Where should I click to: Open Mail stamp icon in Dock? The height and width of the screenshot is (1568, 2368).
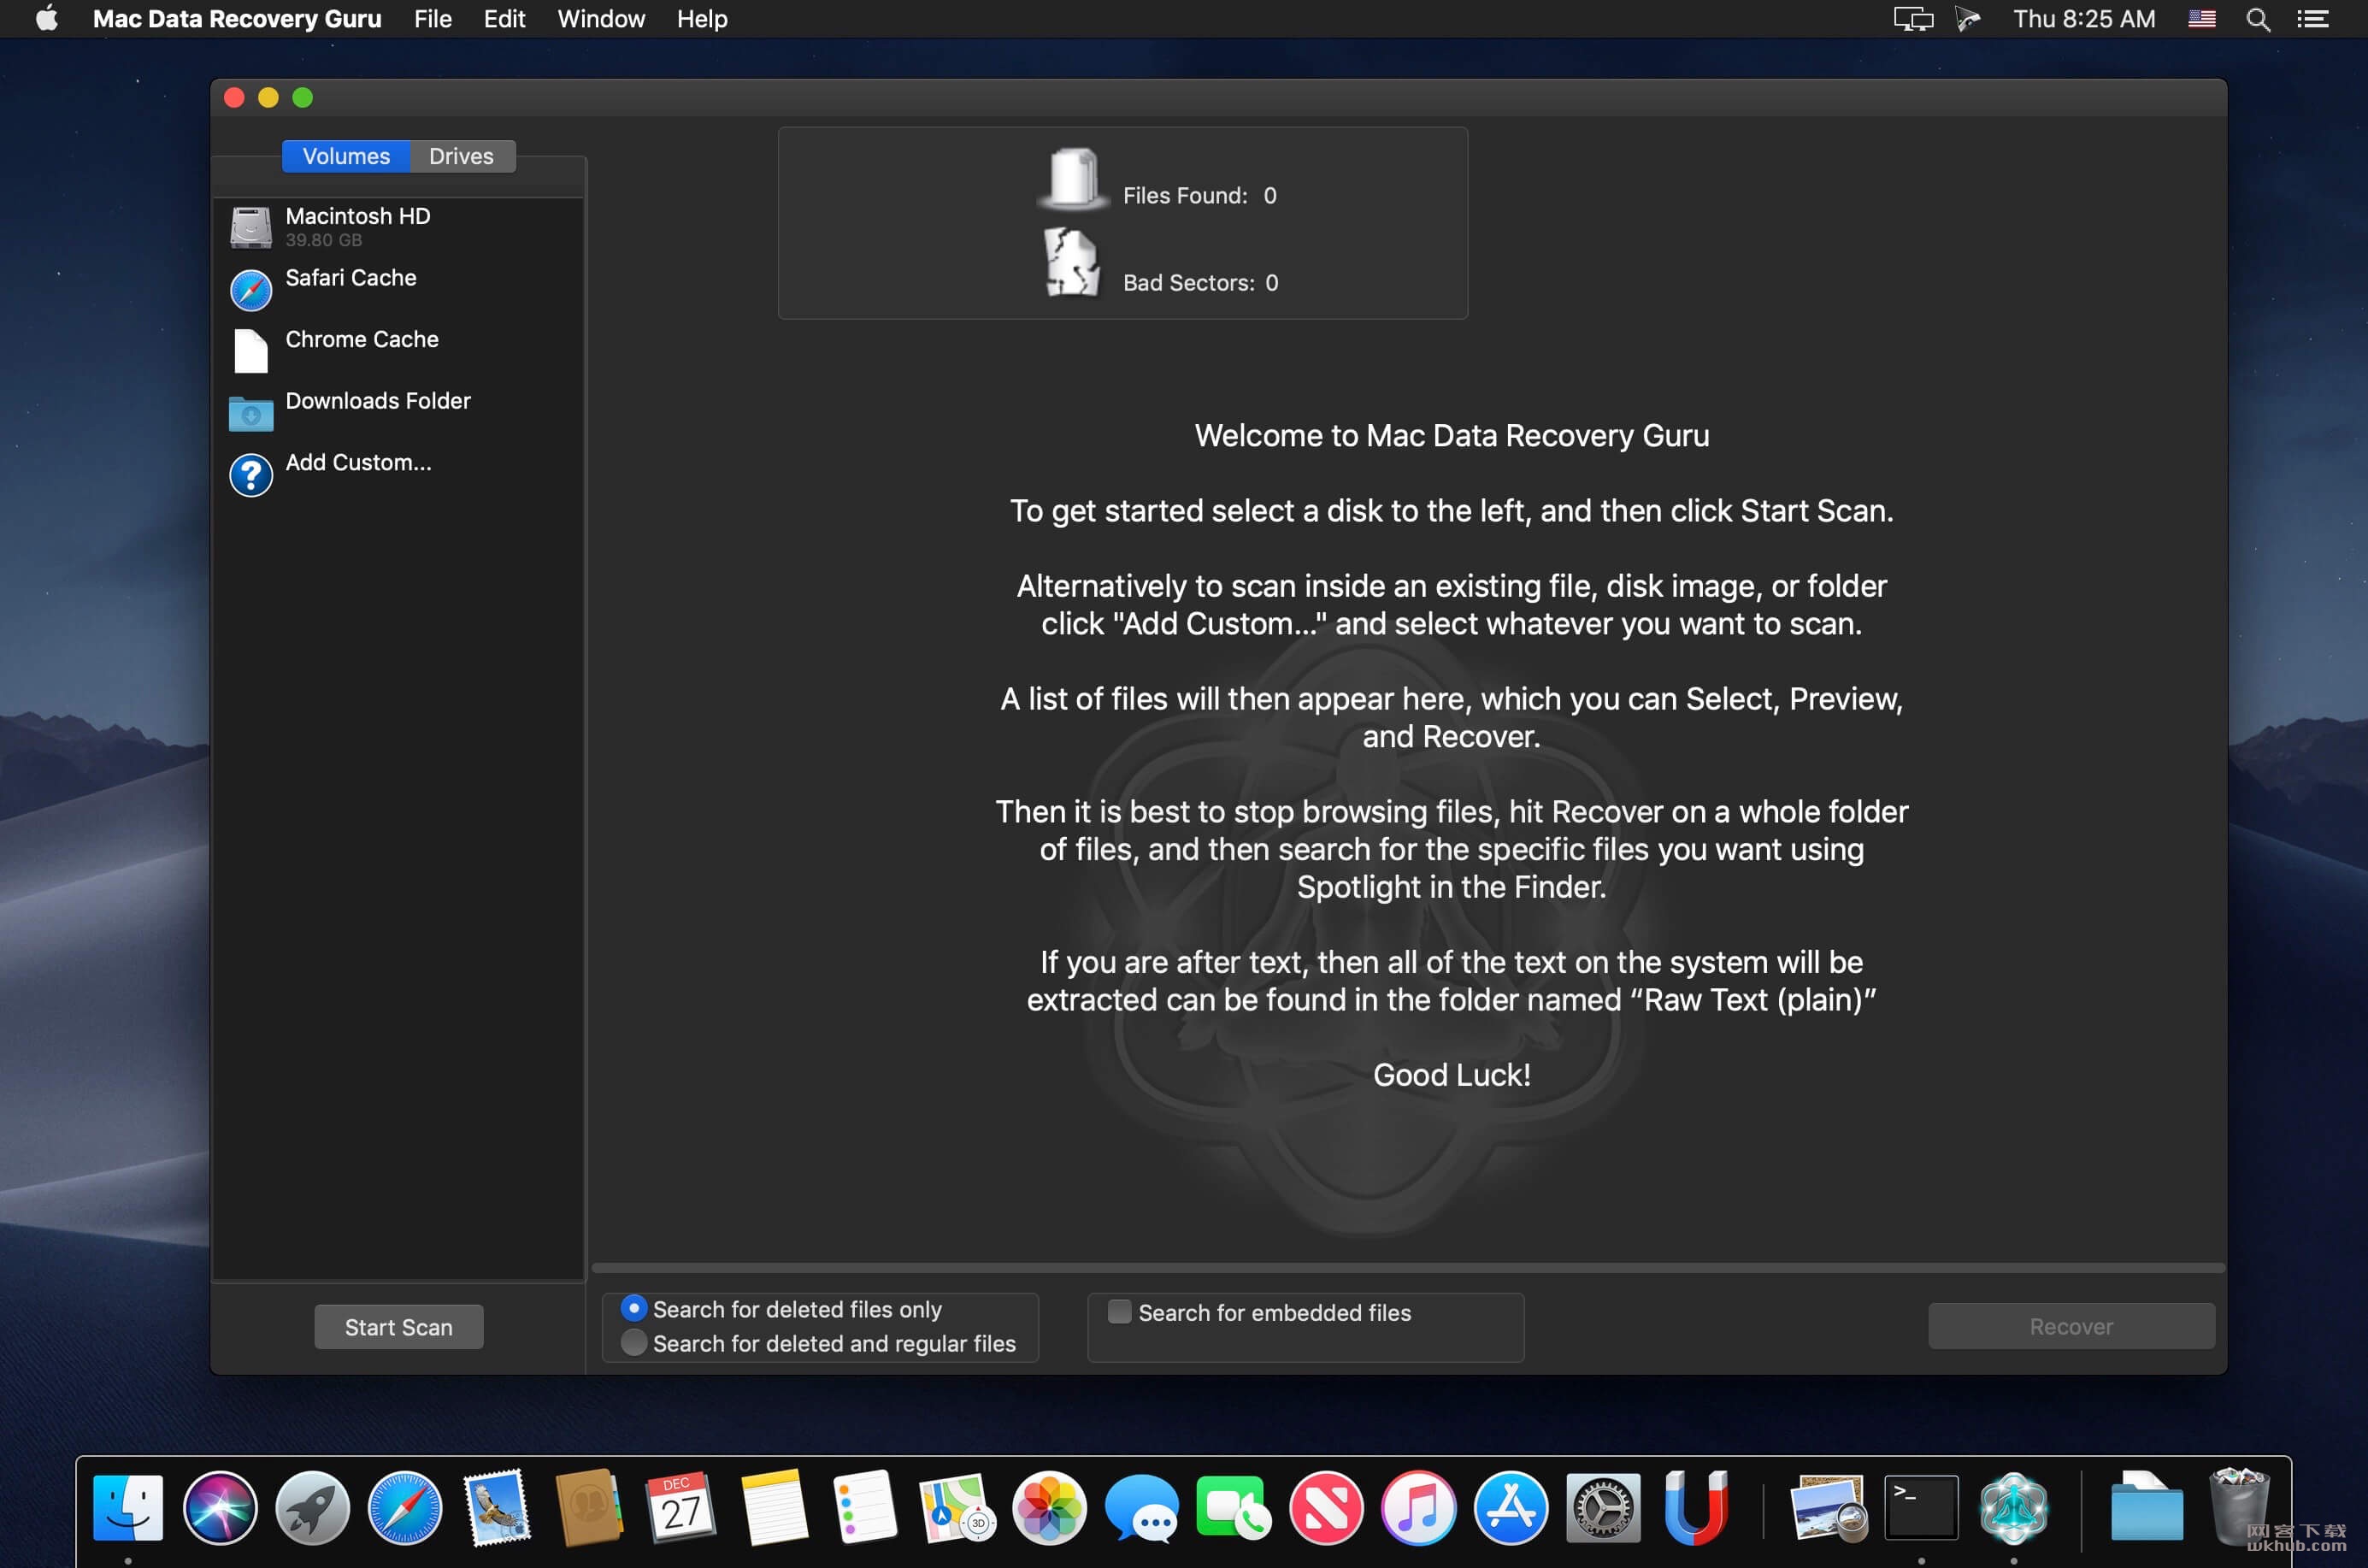(x=497, y=1508)
